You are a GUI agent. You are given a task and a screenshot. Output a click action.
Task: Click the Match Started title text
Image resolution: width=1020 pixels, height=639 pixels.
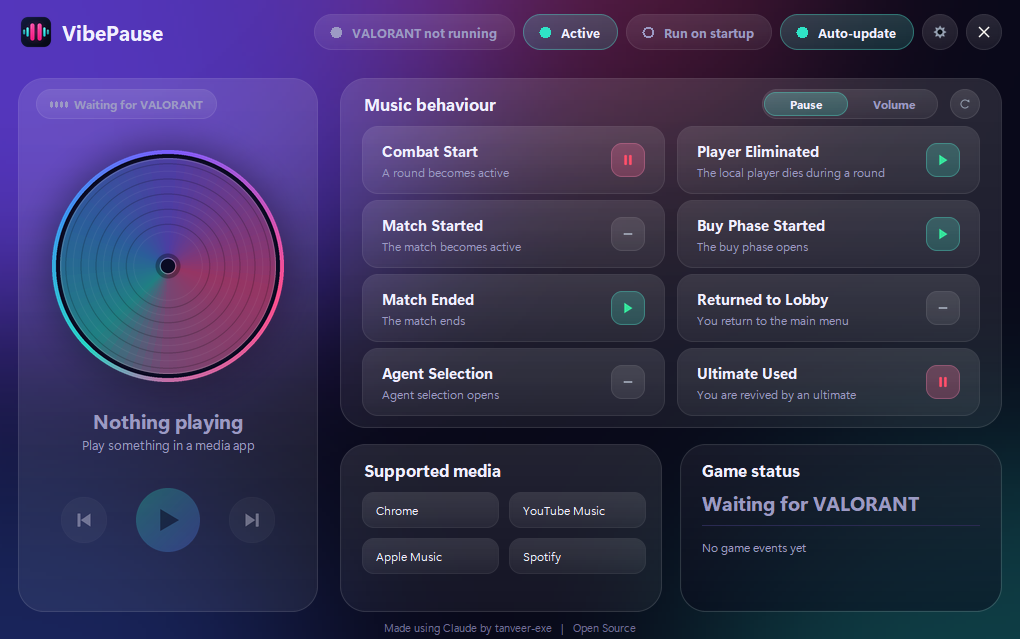tap(433, 226)
